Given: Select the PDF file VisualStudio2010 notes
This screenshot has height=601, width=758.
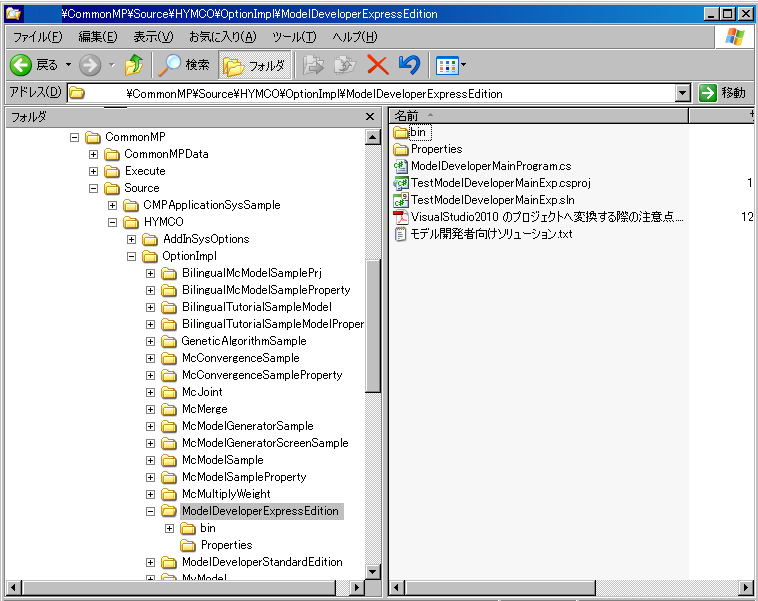Looking at the screenshot, I should click(x=546, y=217).
